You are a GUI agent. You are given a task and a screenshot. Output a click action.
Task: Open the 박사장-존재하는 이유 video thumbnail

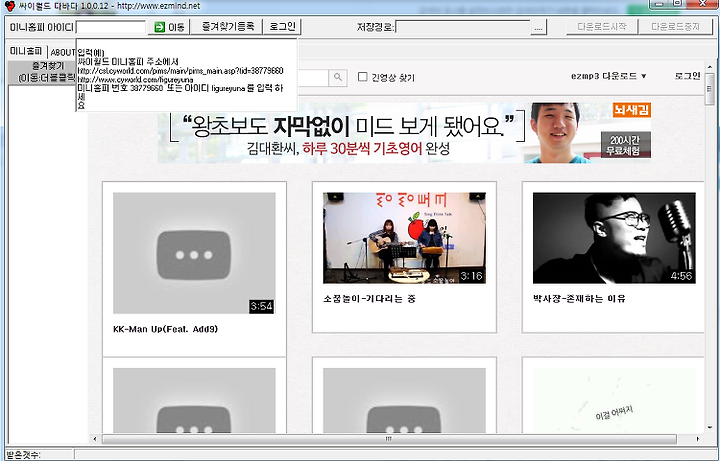[x=614, y=238]
